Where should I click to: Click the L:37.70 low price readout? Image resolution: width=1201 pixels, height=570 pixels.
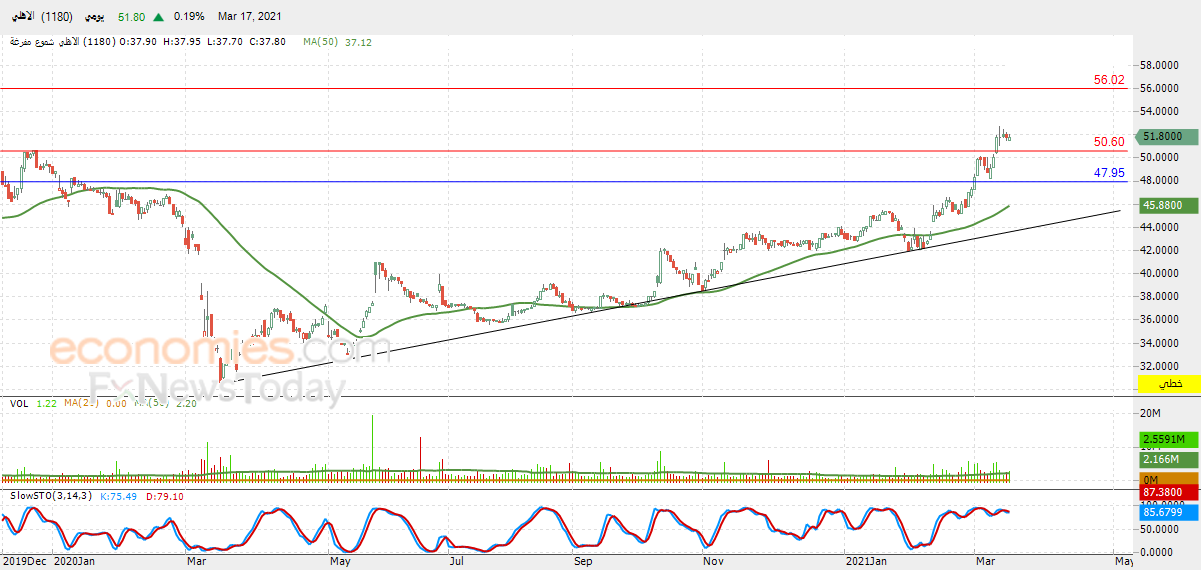point(224,42)
